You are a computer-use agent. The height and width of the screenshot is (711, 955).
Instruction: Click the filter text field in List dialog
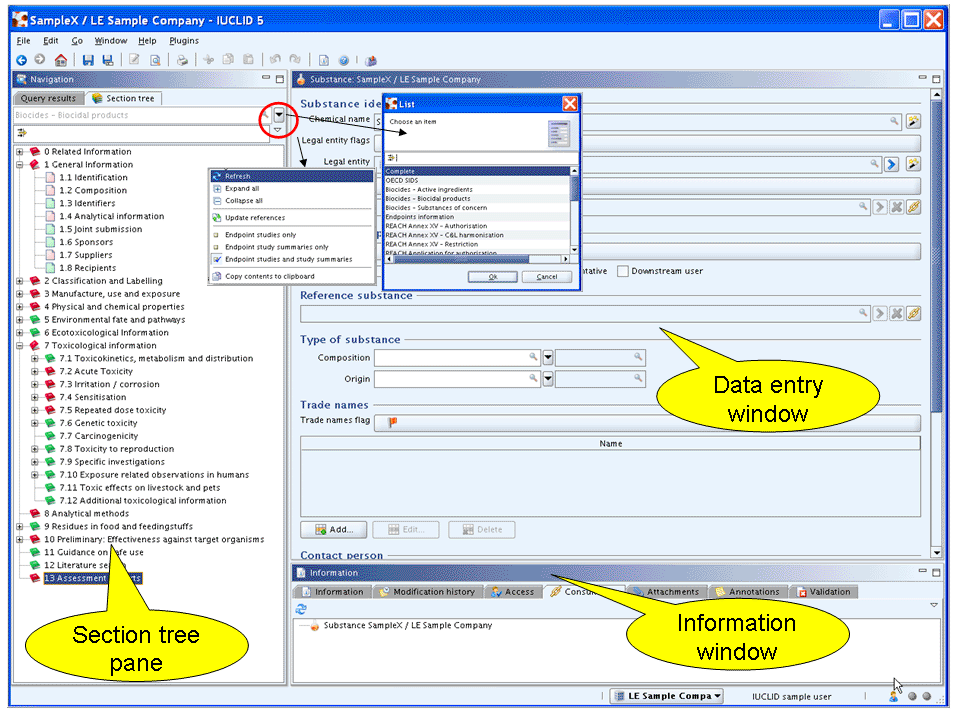[x=481, y=158]
